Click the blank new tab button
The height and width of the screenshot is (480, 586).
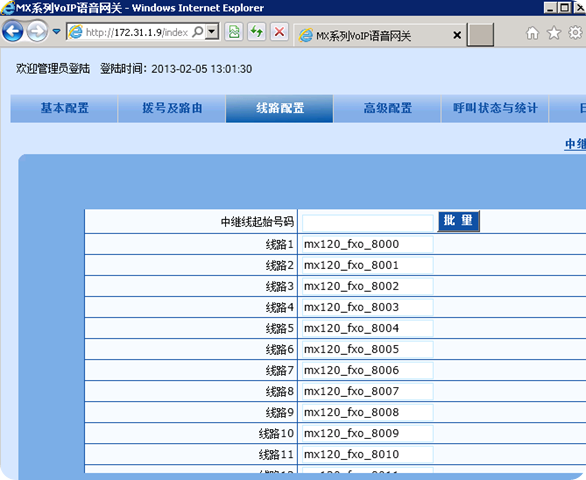(480, 35)
